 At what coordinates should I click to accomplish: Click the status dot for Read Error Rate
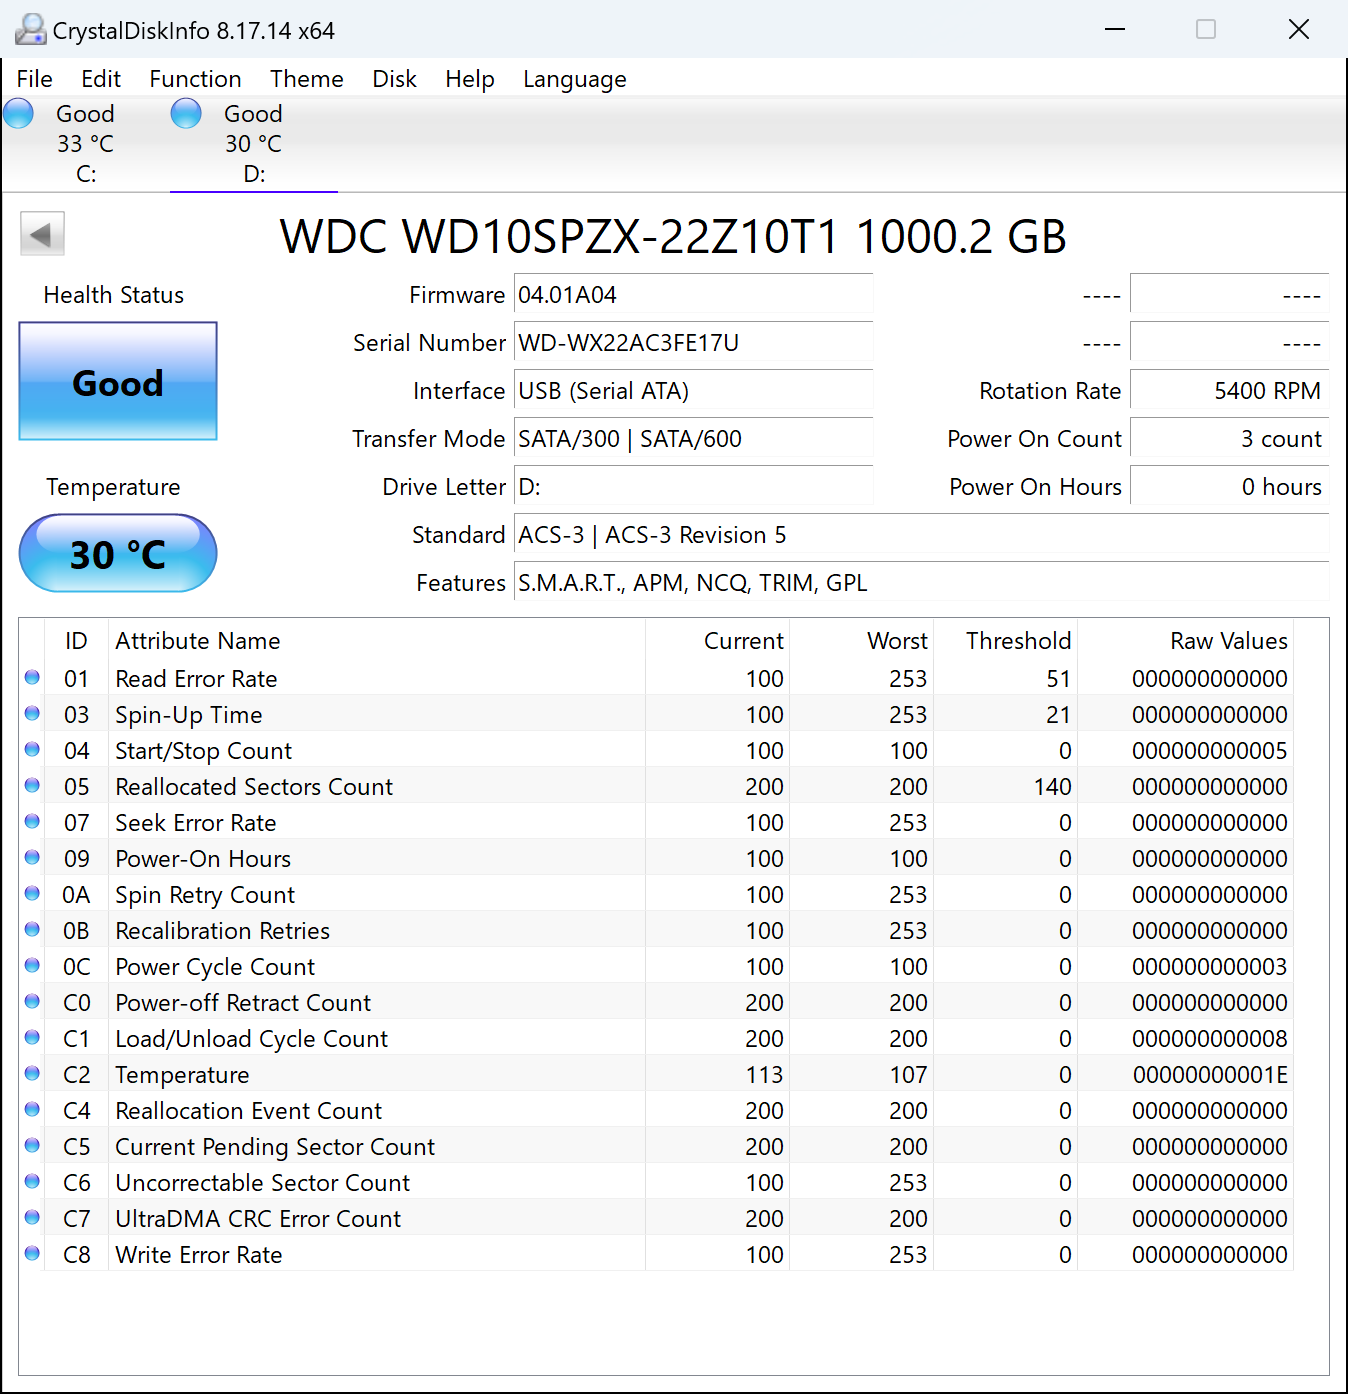32,677
